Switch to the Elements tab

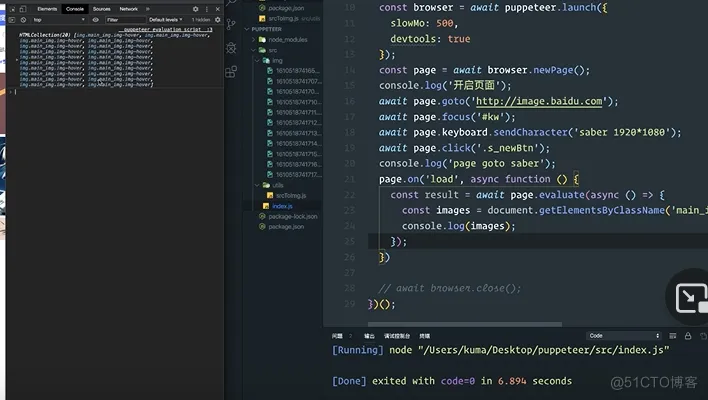pyautogui.click(x=47, y=9)
